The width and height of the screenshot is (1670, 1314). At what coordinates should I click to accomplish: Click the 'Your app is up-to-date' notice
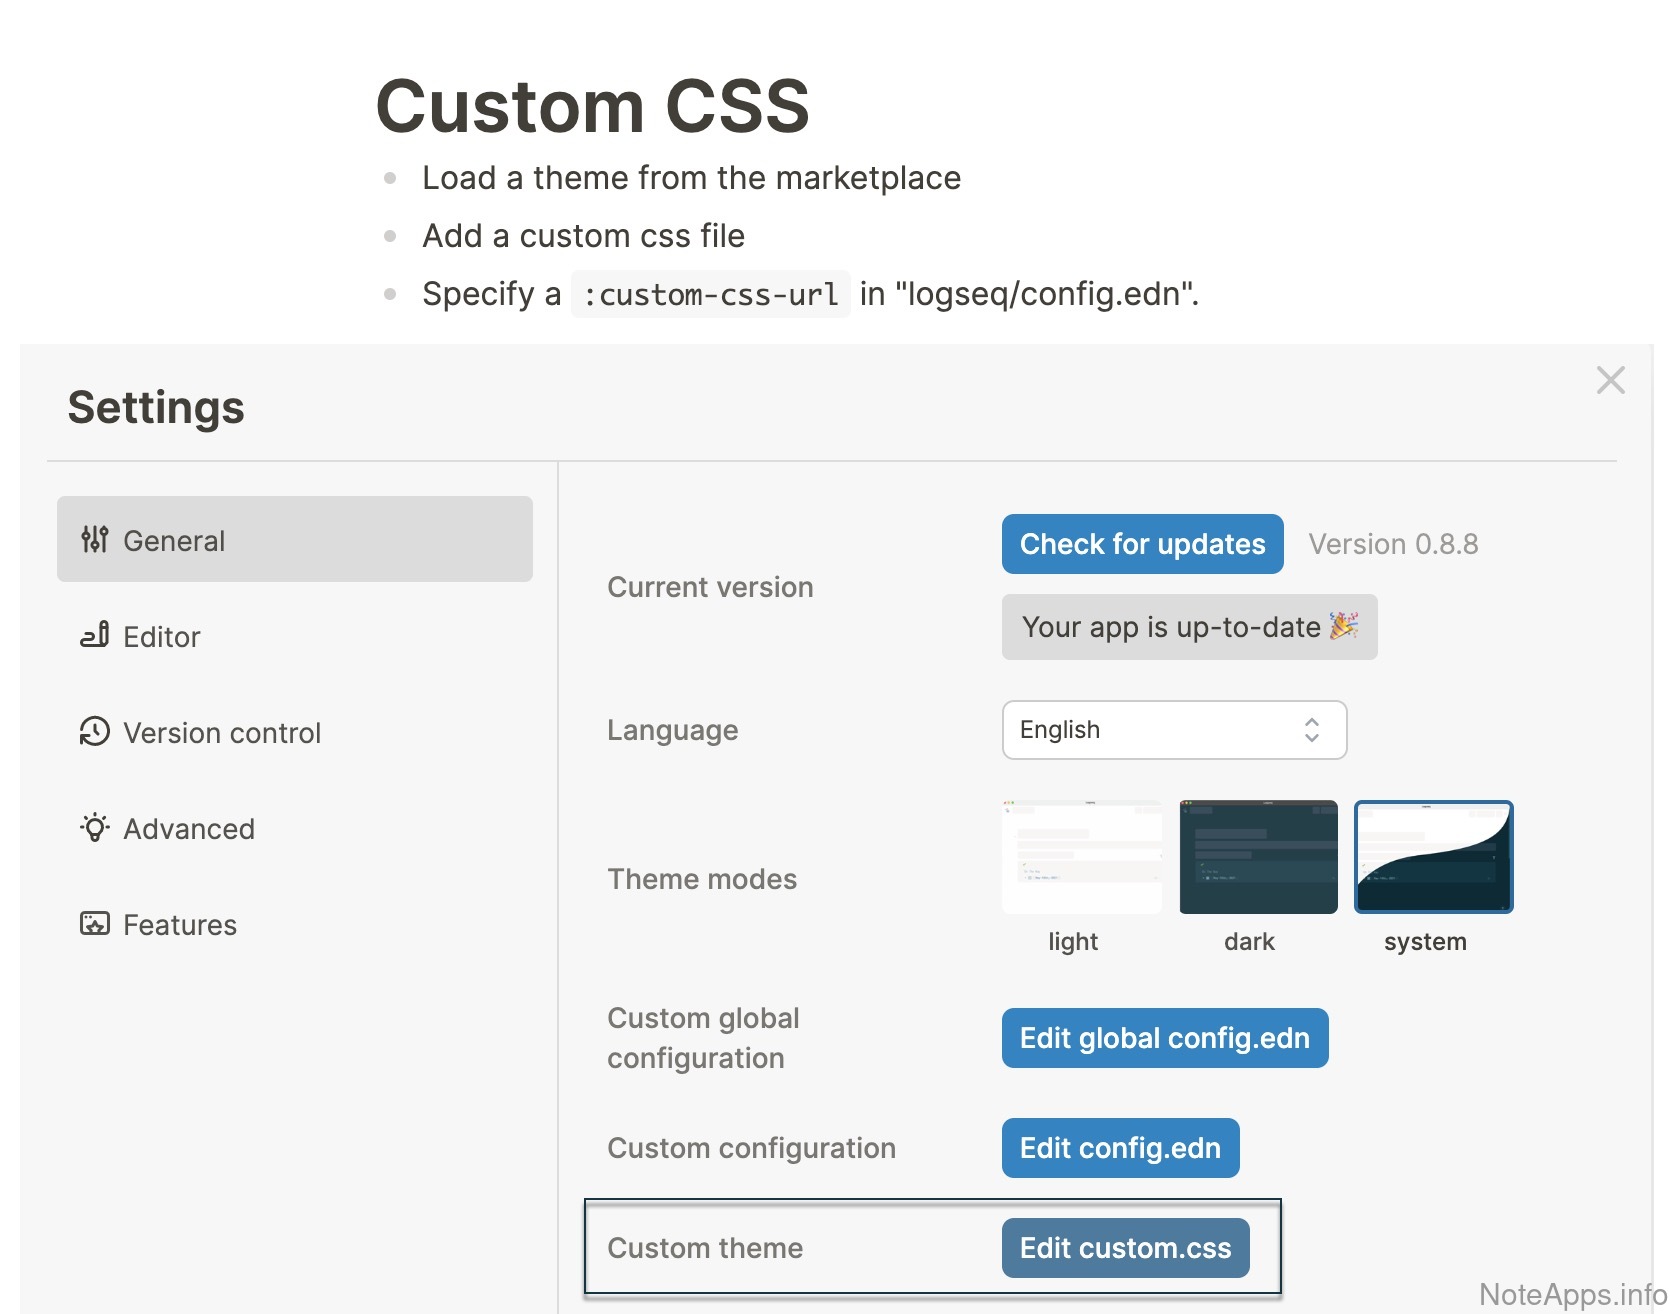click(1189, 627)
